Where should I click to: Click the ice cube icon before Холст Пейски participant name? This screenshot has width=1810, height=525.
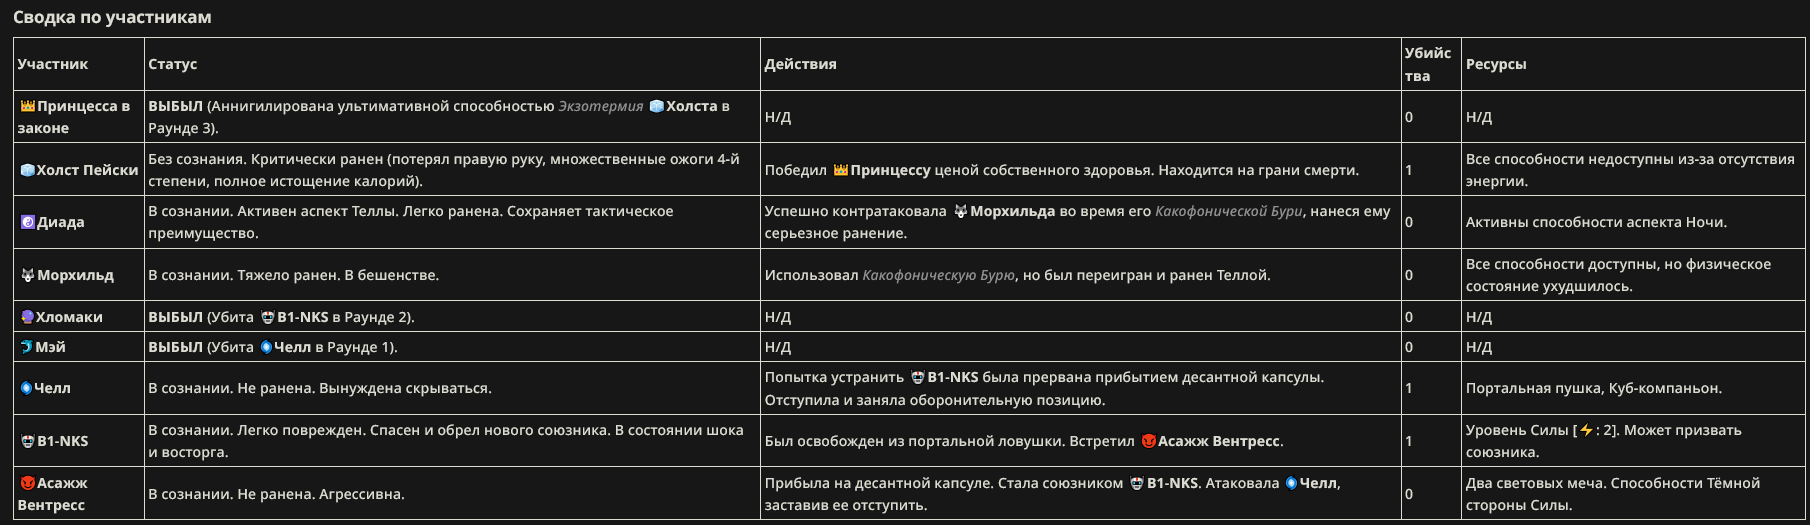tap(28, 170)
